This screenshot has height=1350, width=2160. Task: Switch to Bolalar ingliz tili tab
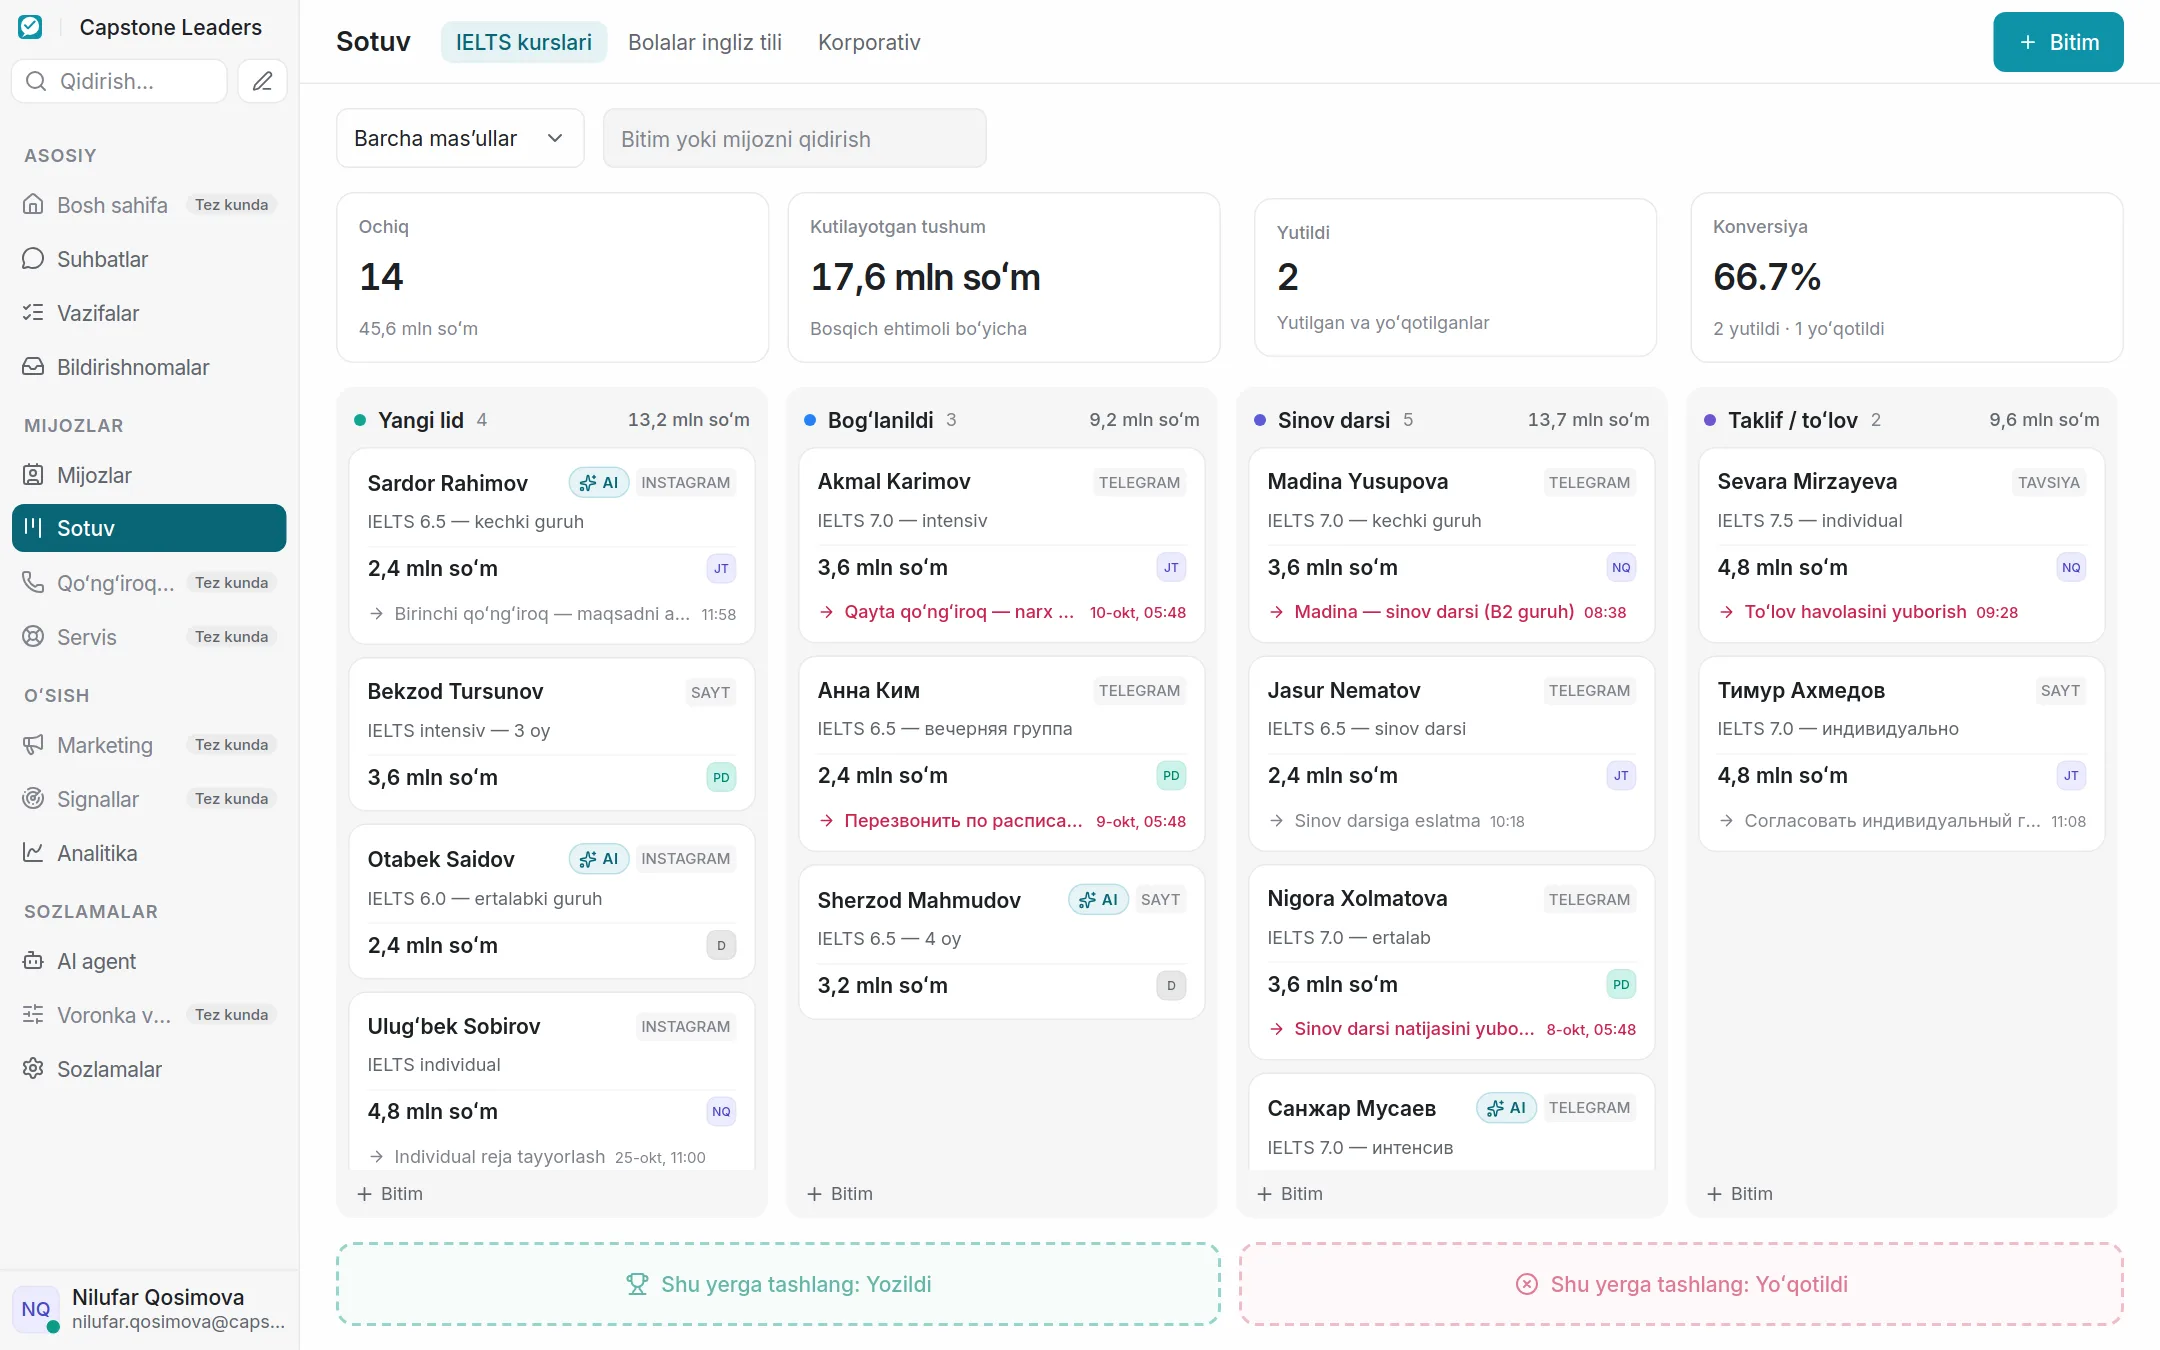(705, 42)
